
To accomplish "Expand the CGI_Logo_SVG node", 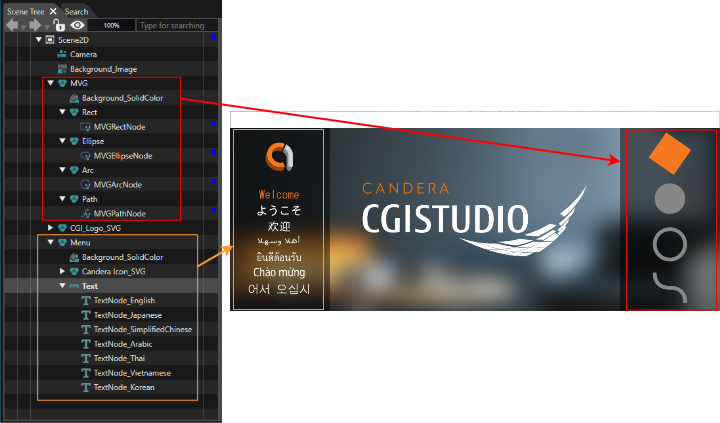I will [x=51, y=227].
